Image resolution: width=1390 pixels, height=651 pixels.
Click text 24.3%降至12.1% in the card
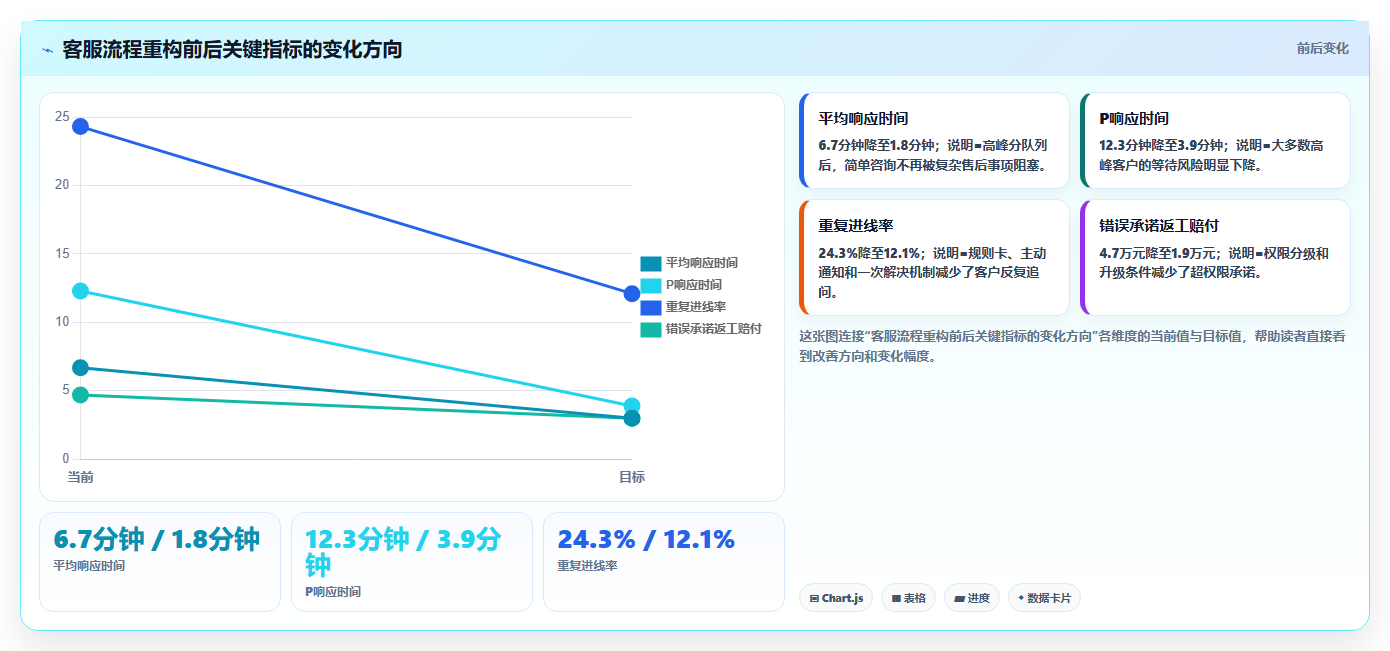click(x=870, y=253)
